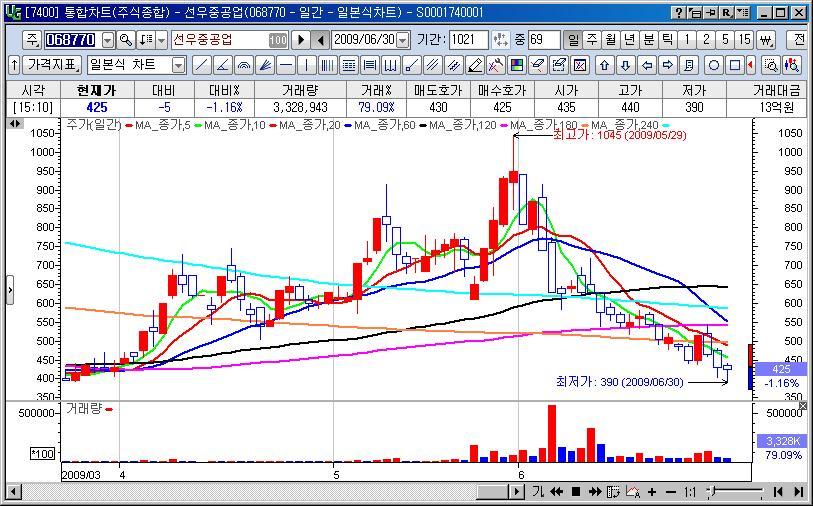This screenshot has height=506, width=813.
Task: Click the next stock right-arrow button
Action: 301,40
